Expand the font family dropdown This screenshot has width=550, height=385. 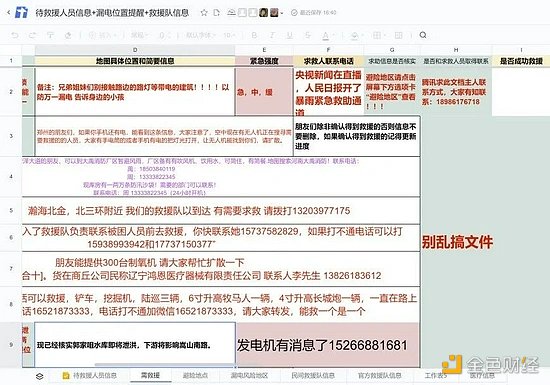tap(201, 35)
